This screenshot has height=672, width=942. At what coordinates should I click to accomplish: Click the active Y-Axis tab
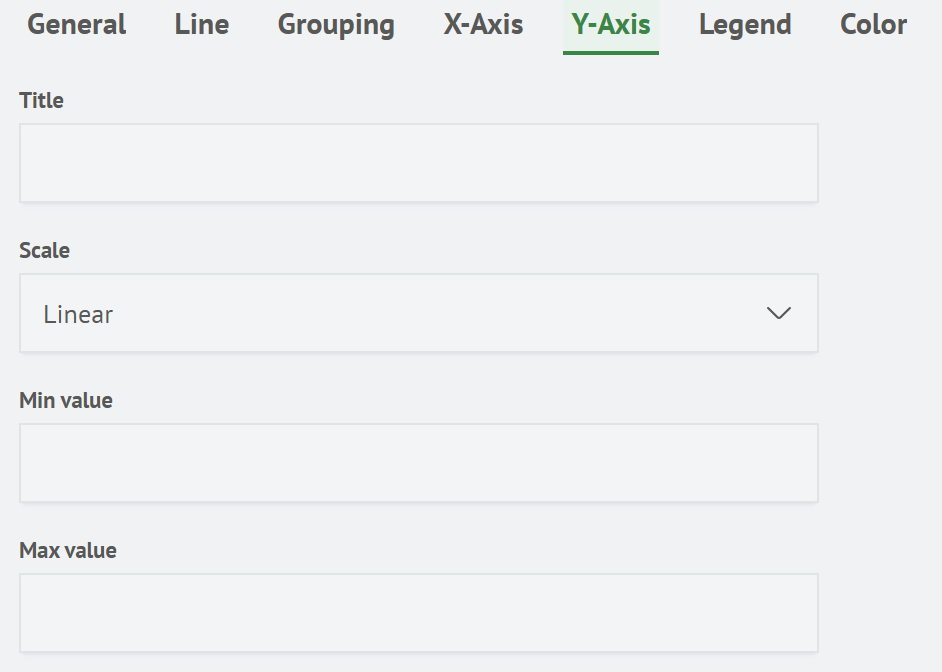tap(611, 25)
